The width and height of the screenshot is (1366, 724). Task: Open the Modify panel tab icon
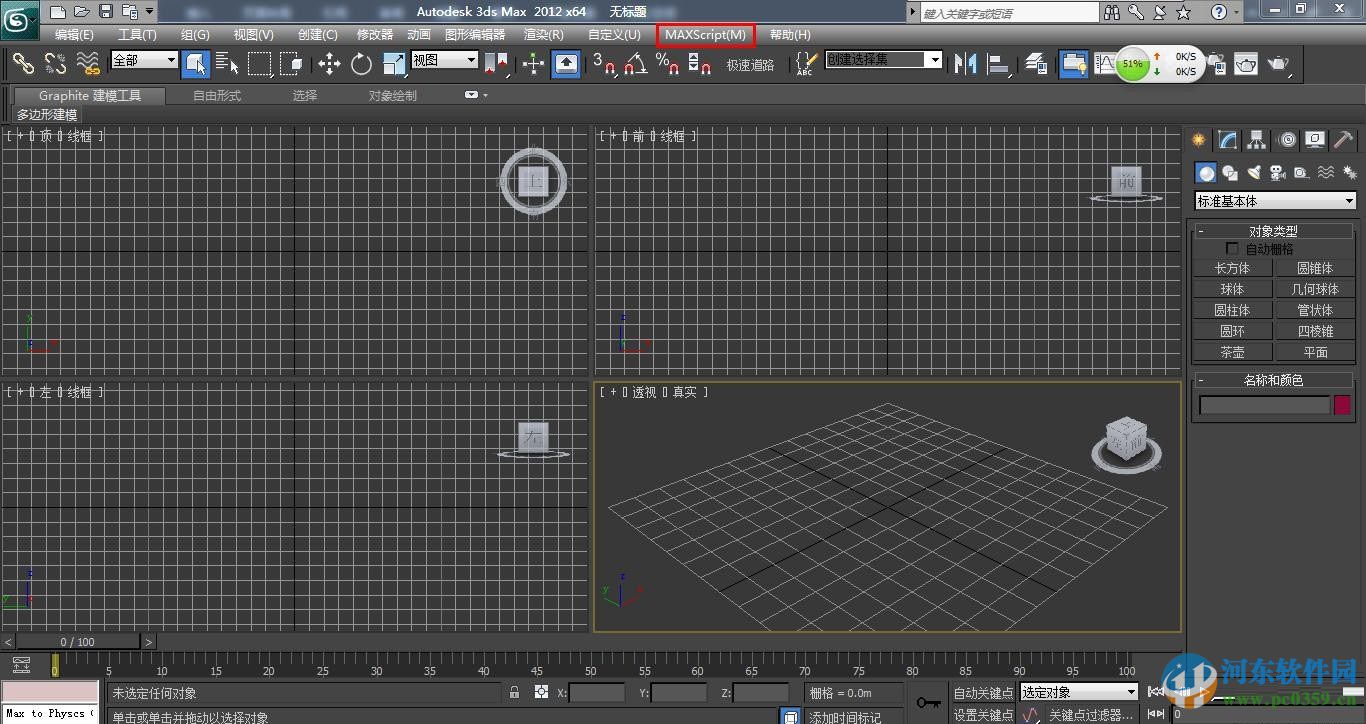1228,140
